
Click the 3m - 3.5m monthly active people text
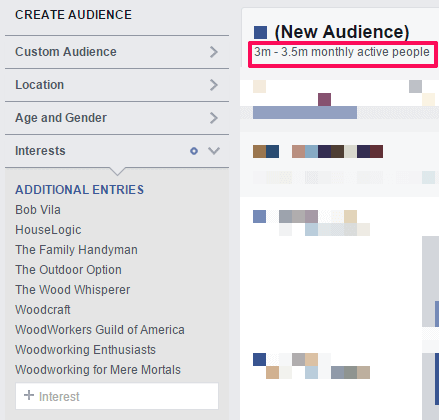point(342,52)
